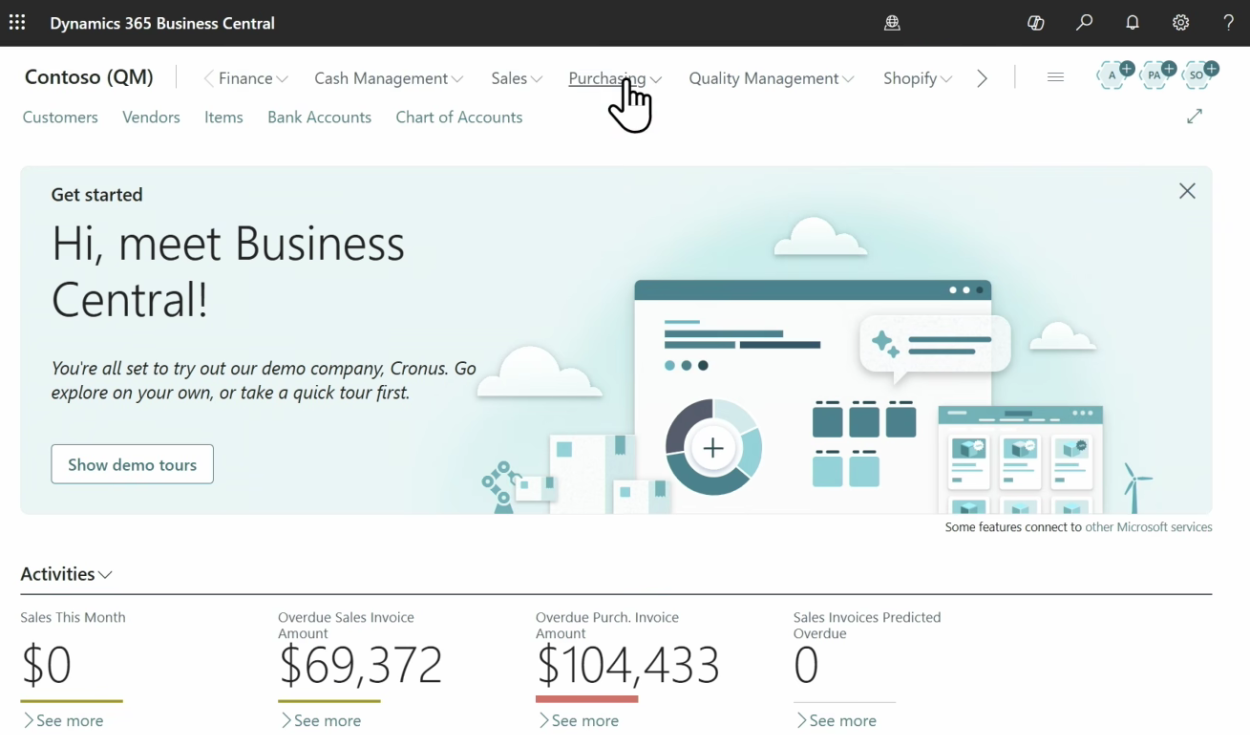1250x747 pixels.
Task: Open the help question mark icon
Action: (1228, 23)
